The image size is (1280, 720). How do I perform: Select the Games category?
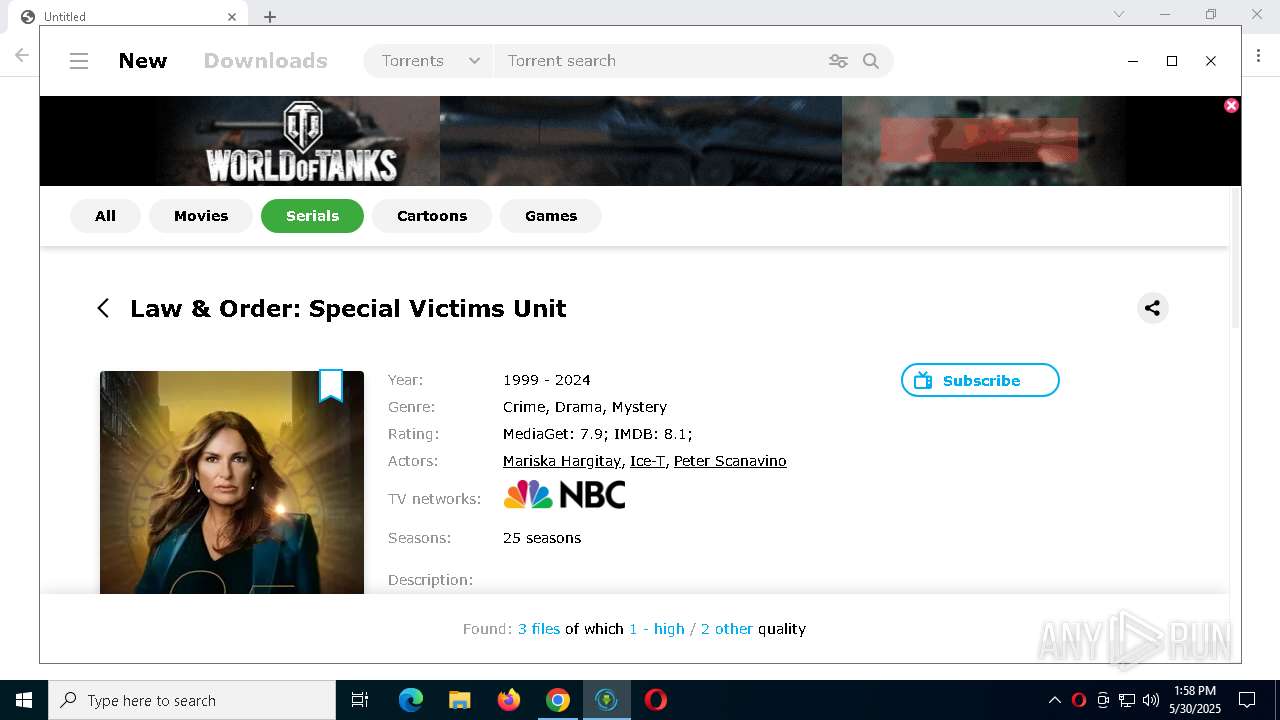pyautogui.click(x=551, y=216)
